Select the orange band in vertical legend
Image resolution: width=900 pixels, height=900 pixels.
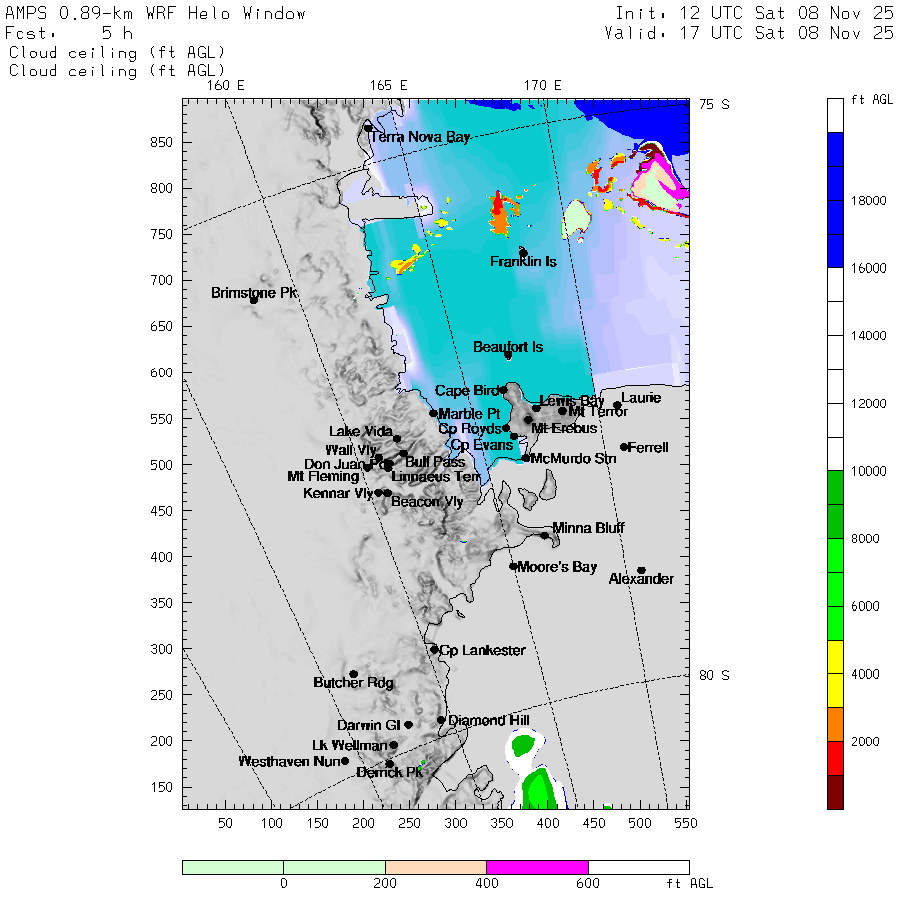835,724
